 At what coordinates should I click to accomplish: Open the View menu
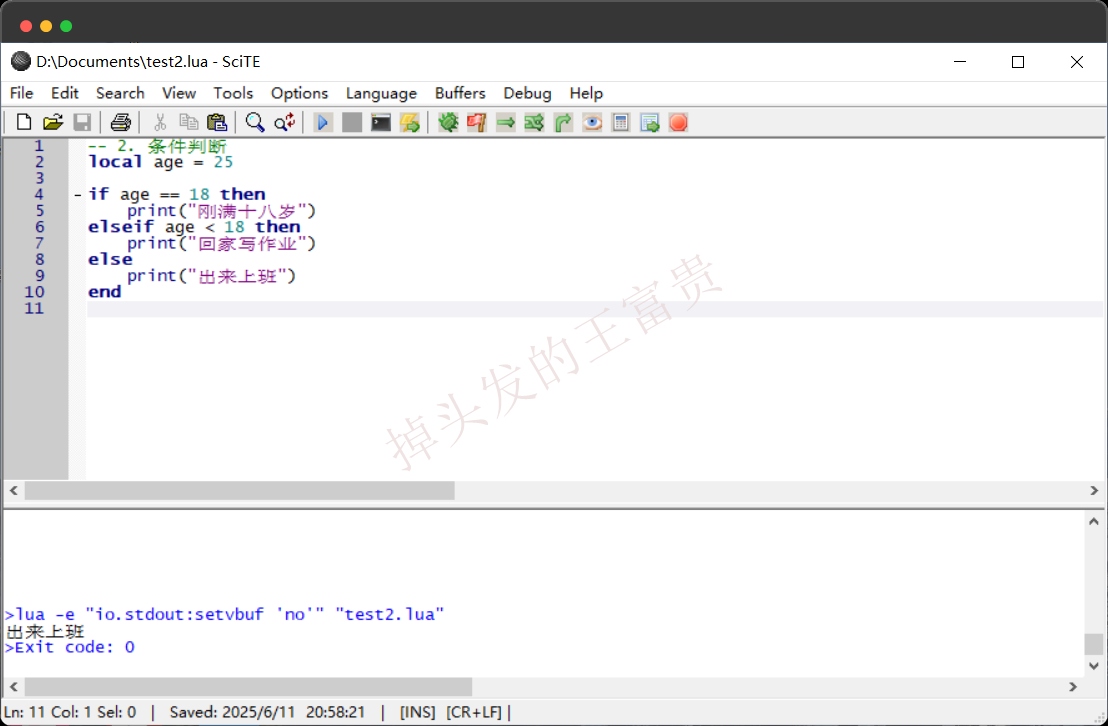click(179, 93)
